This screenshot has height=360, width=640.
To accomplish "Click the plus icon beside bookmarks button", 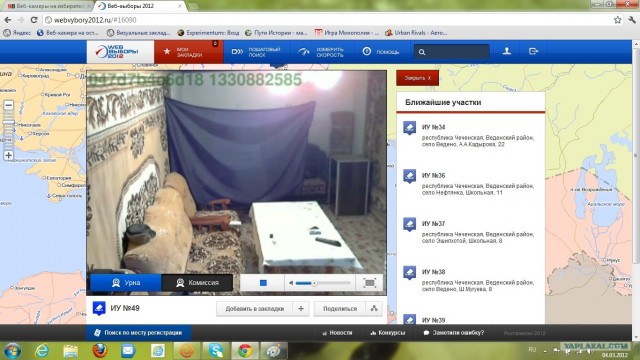I will [301, 309].
